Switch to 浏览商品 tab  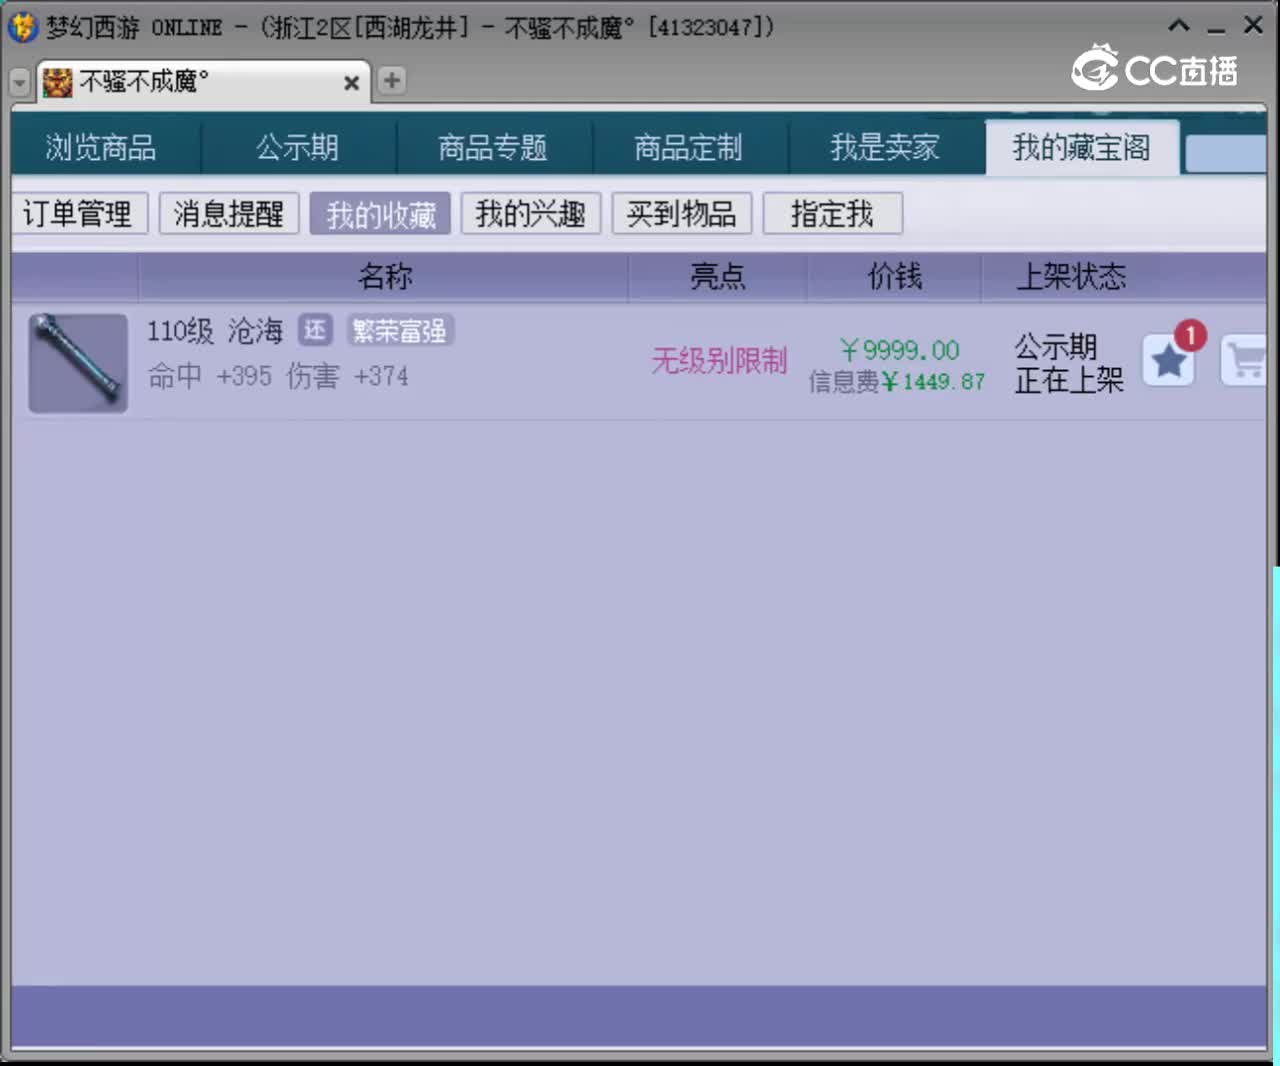coord(101,148)
